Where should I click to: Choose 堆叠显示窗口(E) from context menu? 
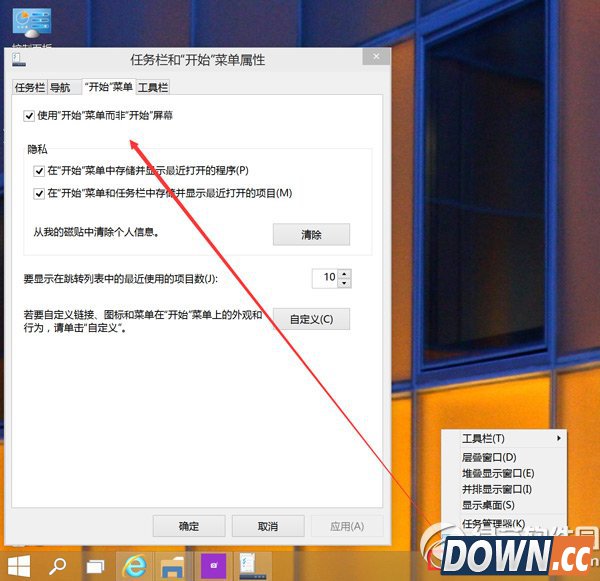[x=504, y=473]
